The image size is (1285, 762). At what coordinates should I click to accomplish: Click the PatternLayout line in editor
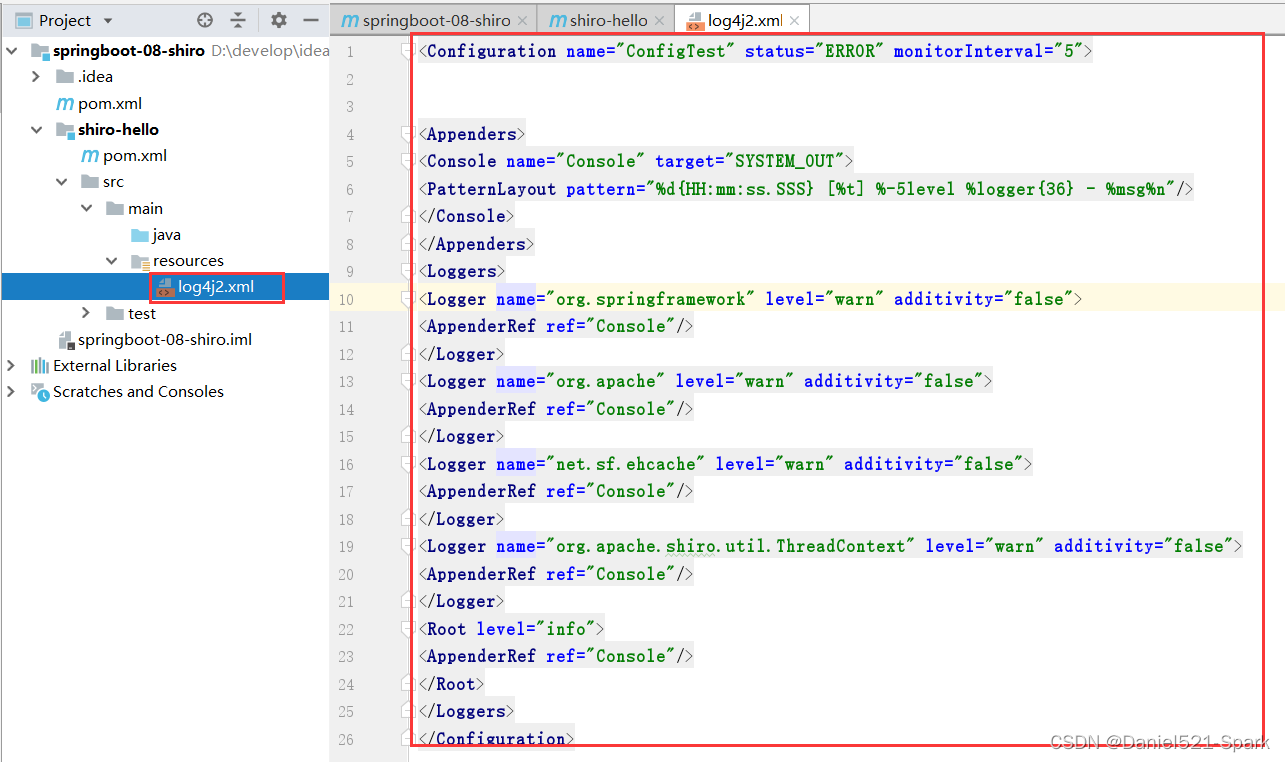(806, 188)
